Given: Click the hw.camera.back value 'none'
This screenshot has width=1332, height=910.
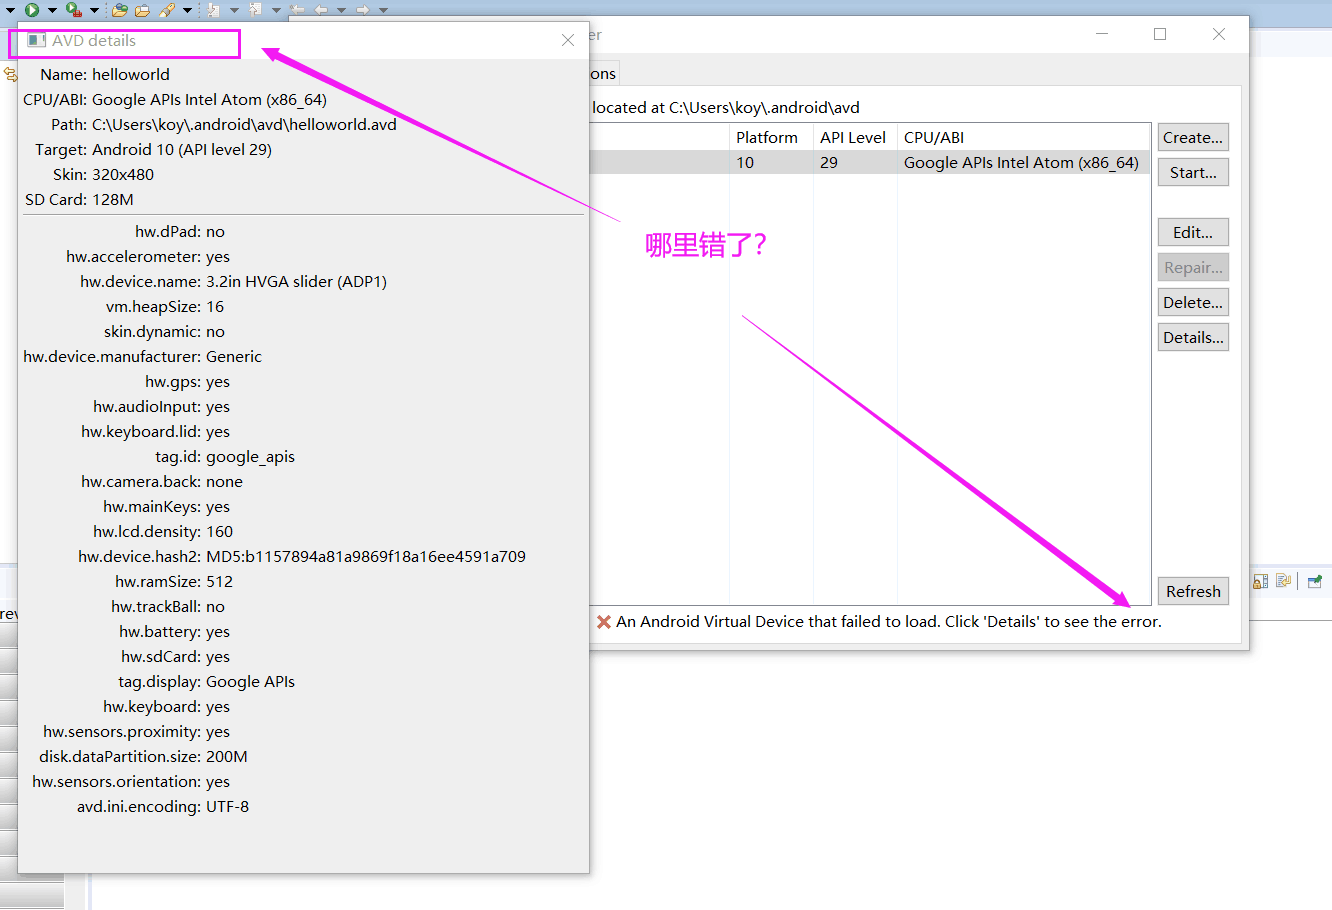Looking at the screenshot, I should coord(224,481).
